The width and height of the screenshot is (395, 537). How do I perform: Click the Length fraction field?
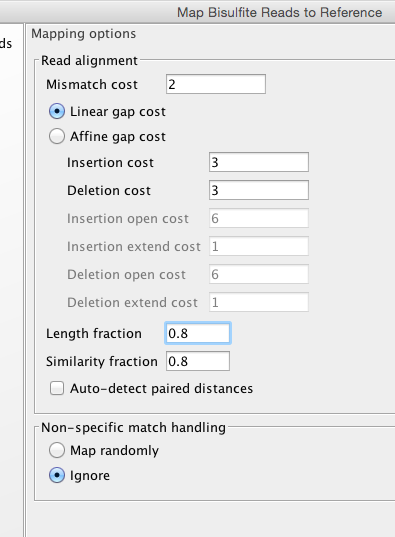tap(198, 333)
